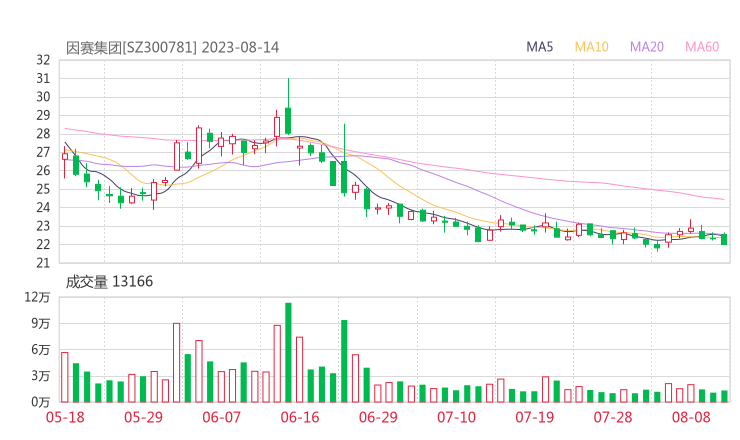Click the 12万 volume axis label
Image resolution: width=740 pixels, height=440 pixels.
point(37,297)
